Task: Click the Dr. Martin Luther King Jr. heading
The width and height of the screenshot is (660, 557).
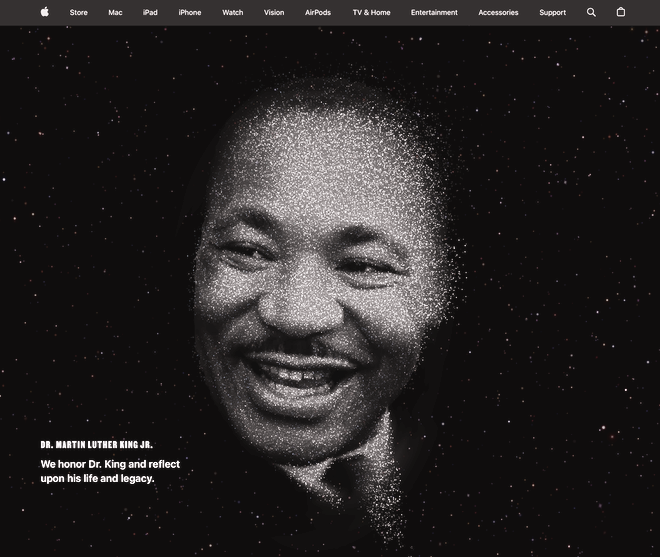Action: [x=97, y=445]
